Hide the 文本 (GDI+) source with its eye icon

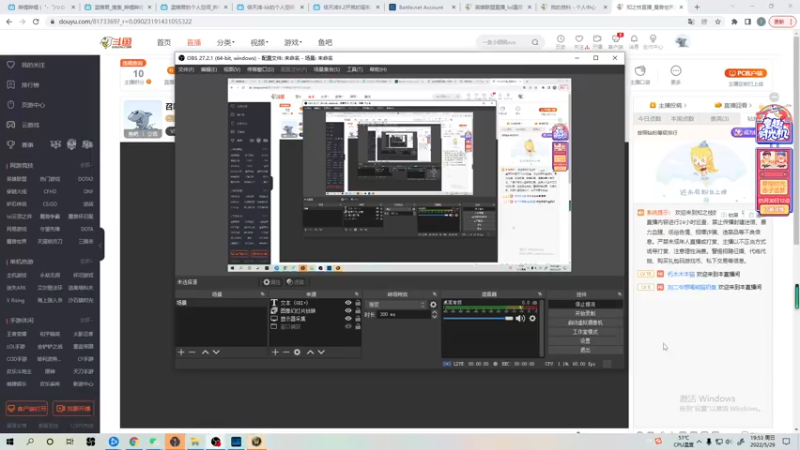(x=348, y=303)
